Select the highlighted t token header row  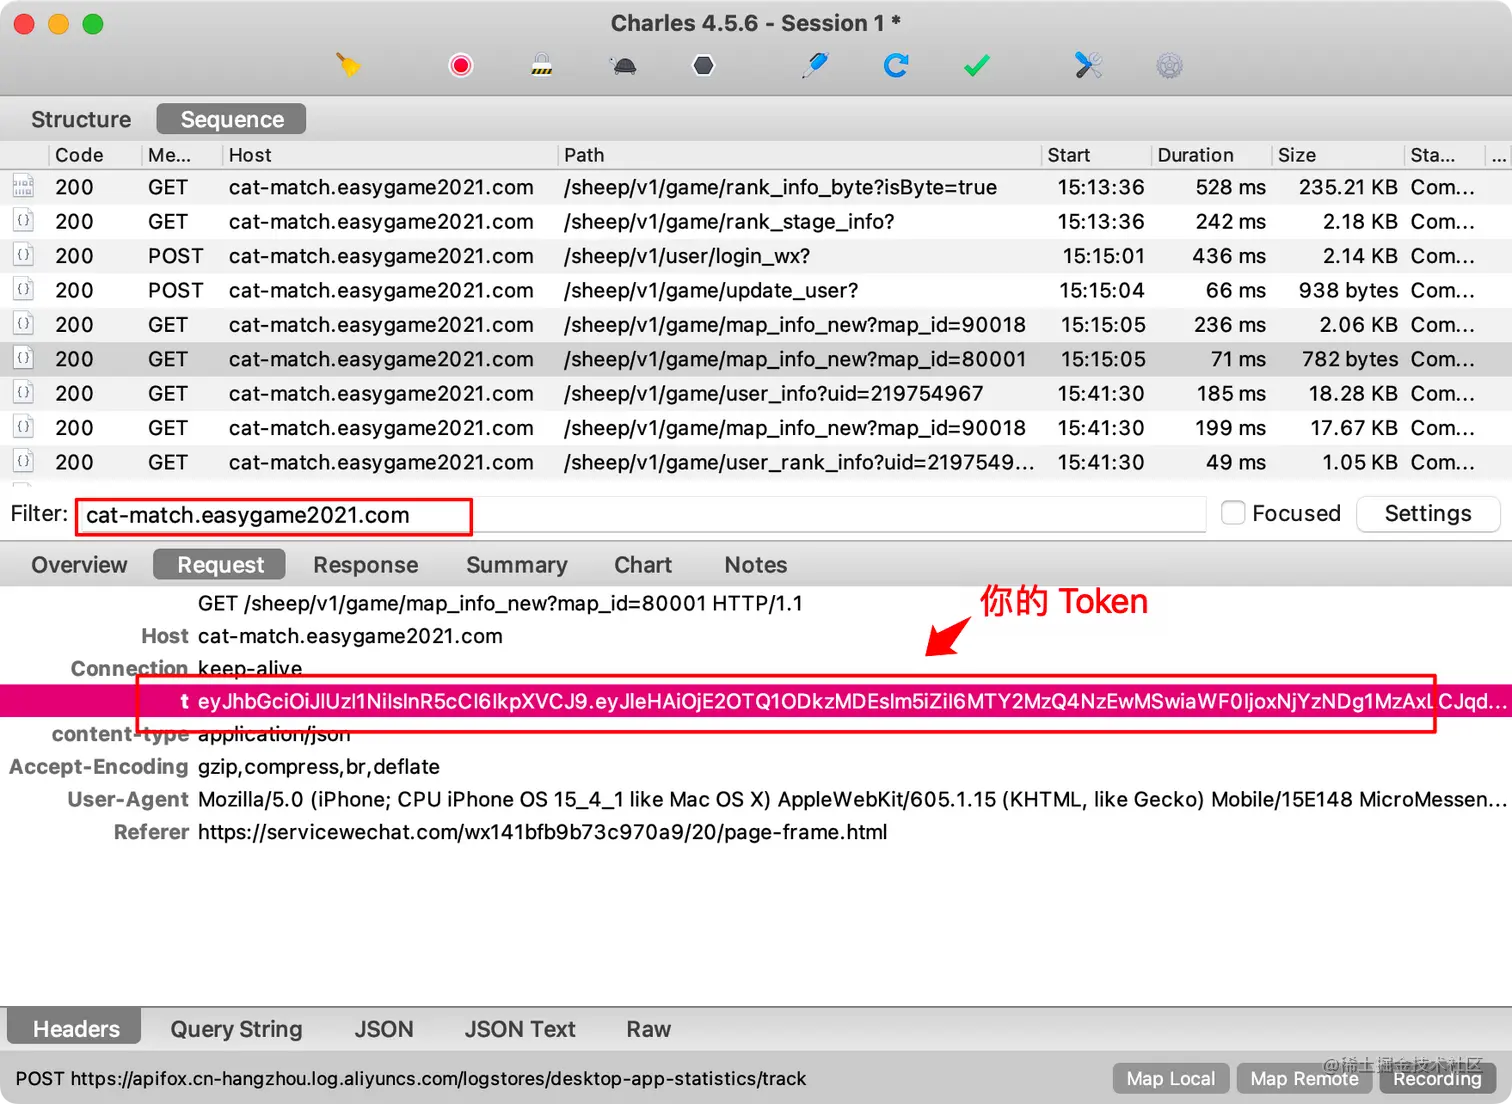756,701
